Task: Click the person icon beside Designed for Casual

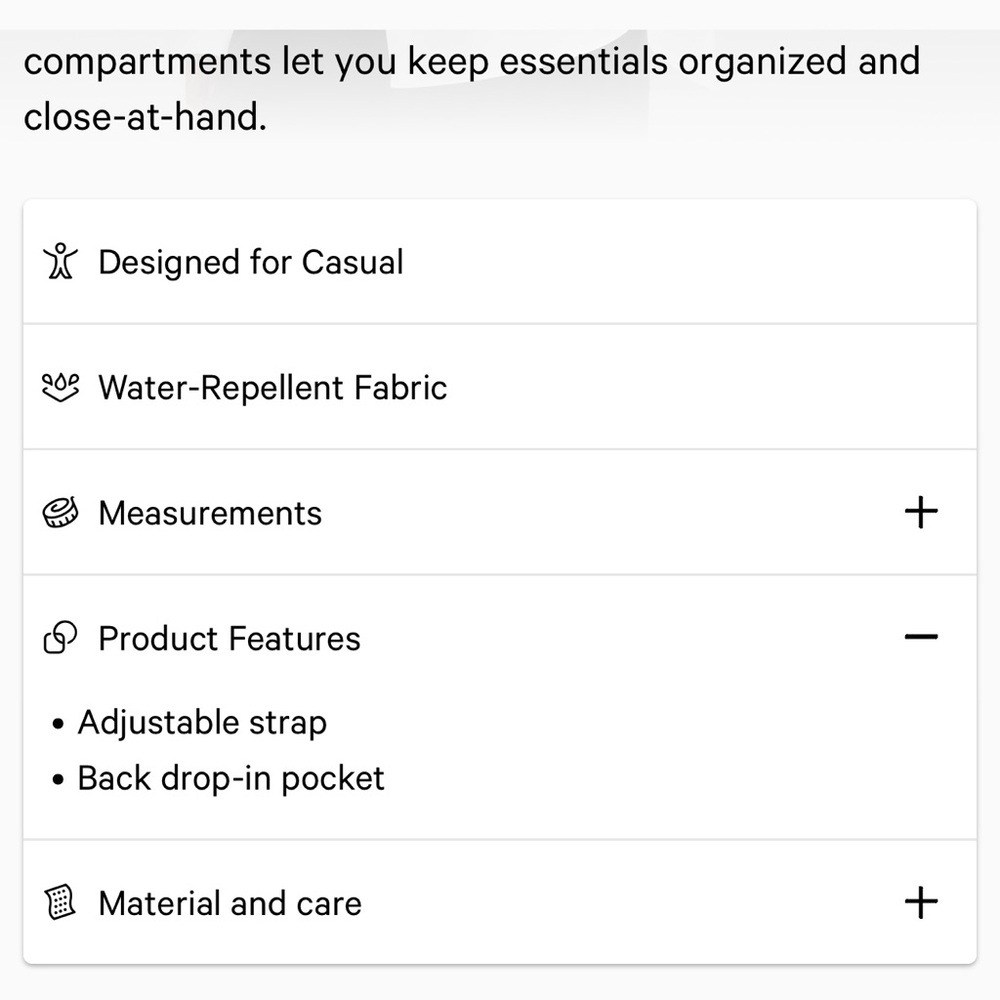Action: pos(60,262)
